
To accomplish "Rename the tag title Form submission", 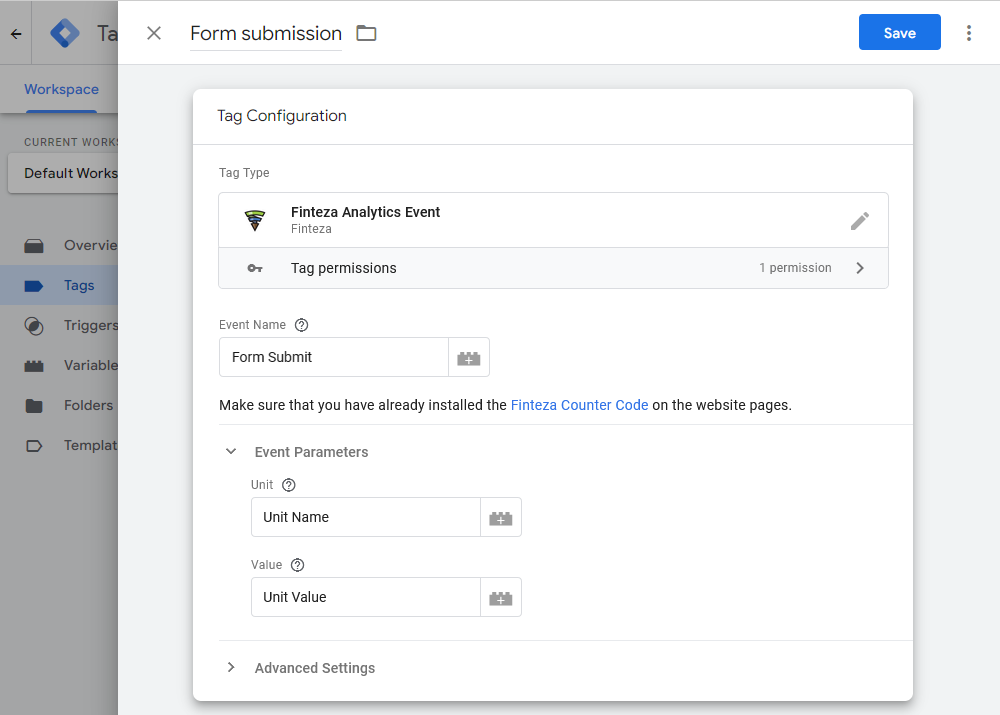I will click(266, 33).
